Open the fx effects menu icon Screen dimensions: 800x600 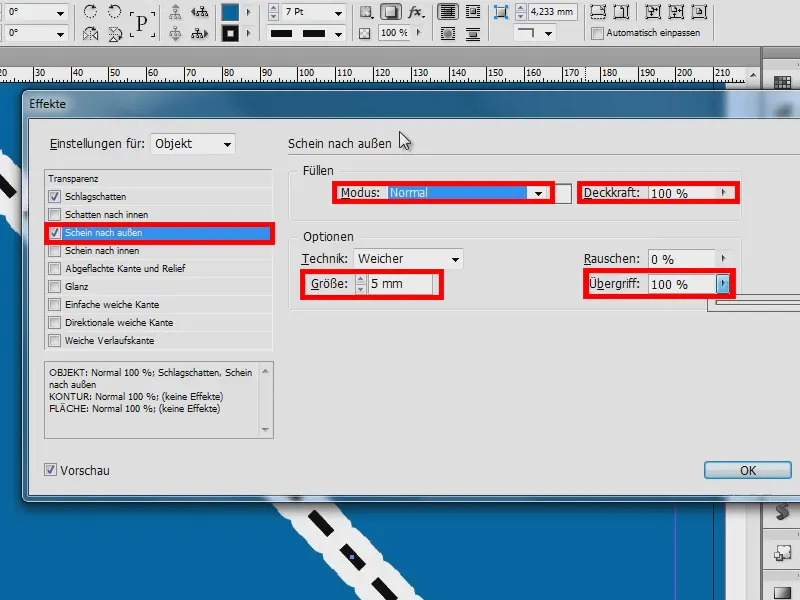pyautogui.click(x=416, y=12)
